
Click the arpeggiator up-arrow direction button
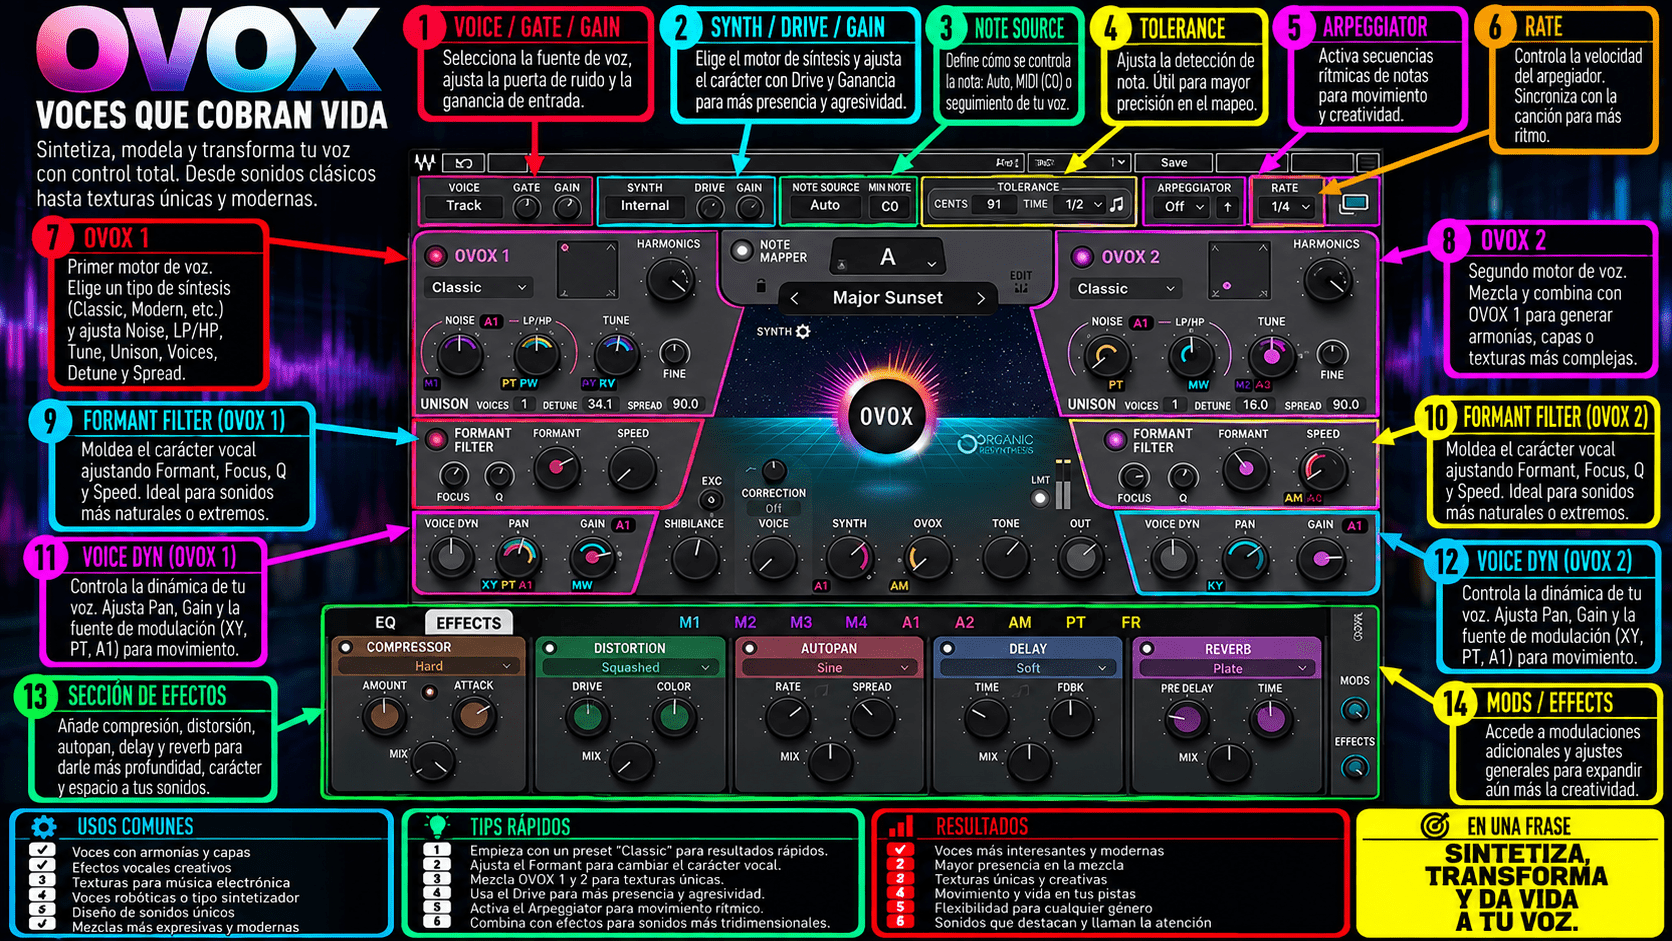[1227, 207]
